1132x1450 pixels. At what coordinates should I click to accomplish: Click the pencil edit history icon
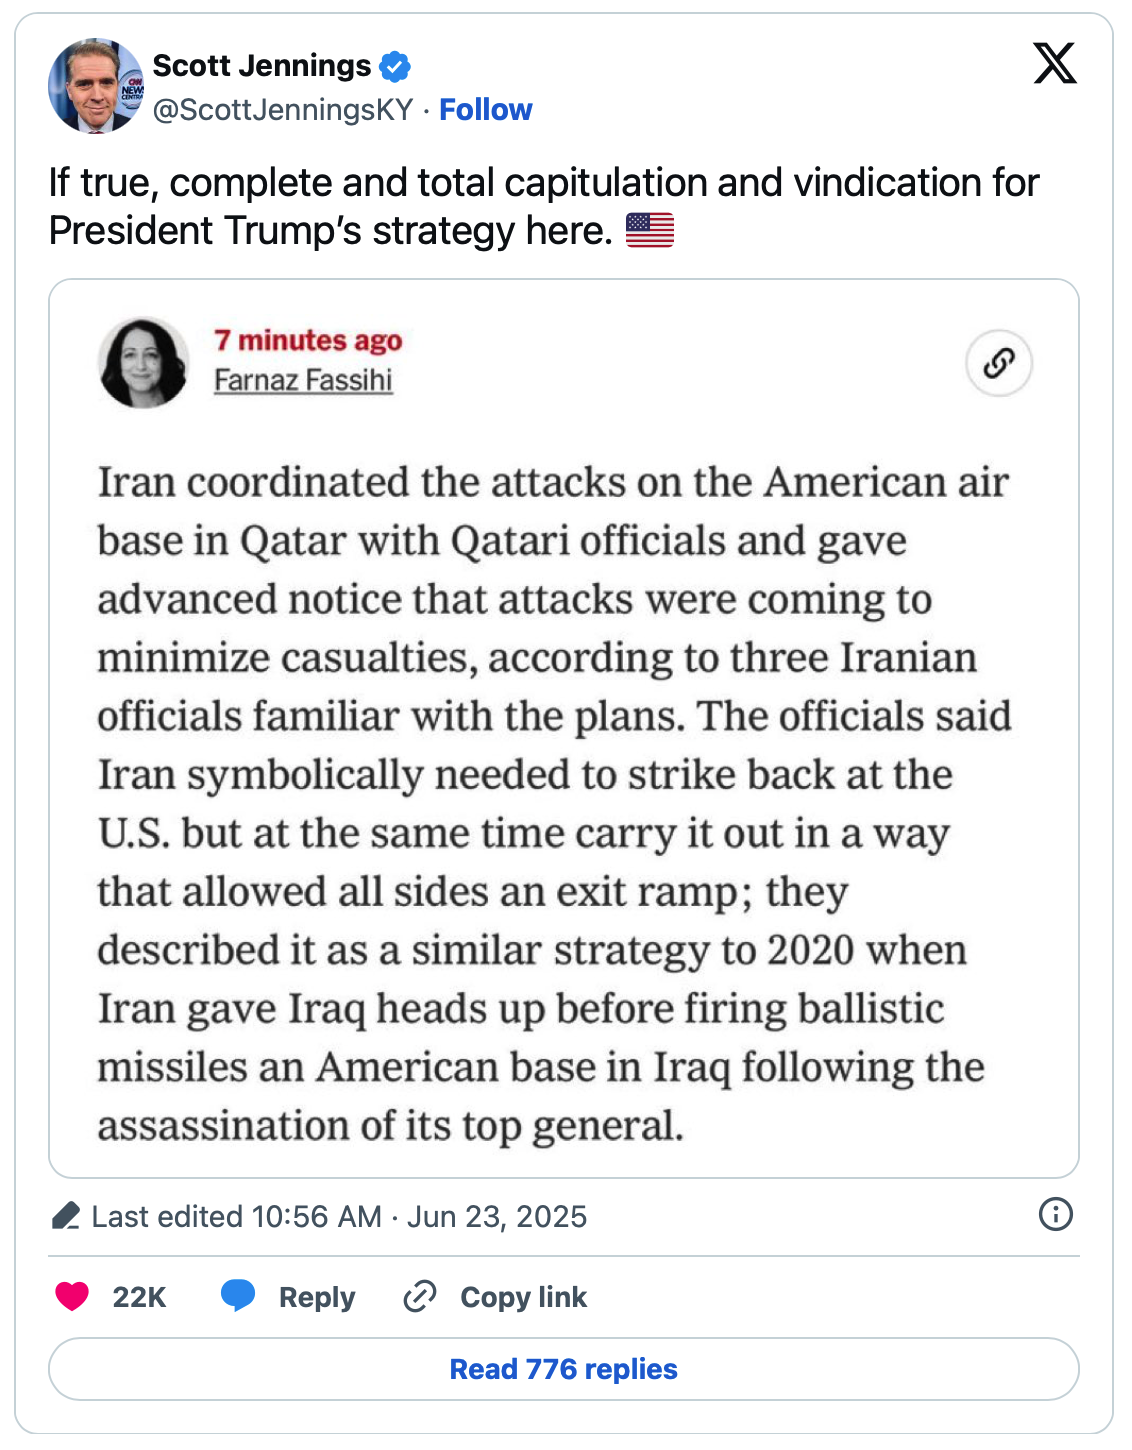point(66,1216)
